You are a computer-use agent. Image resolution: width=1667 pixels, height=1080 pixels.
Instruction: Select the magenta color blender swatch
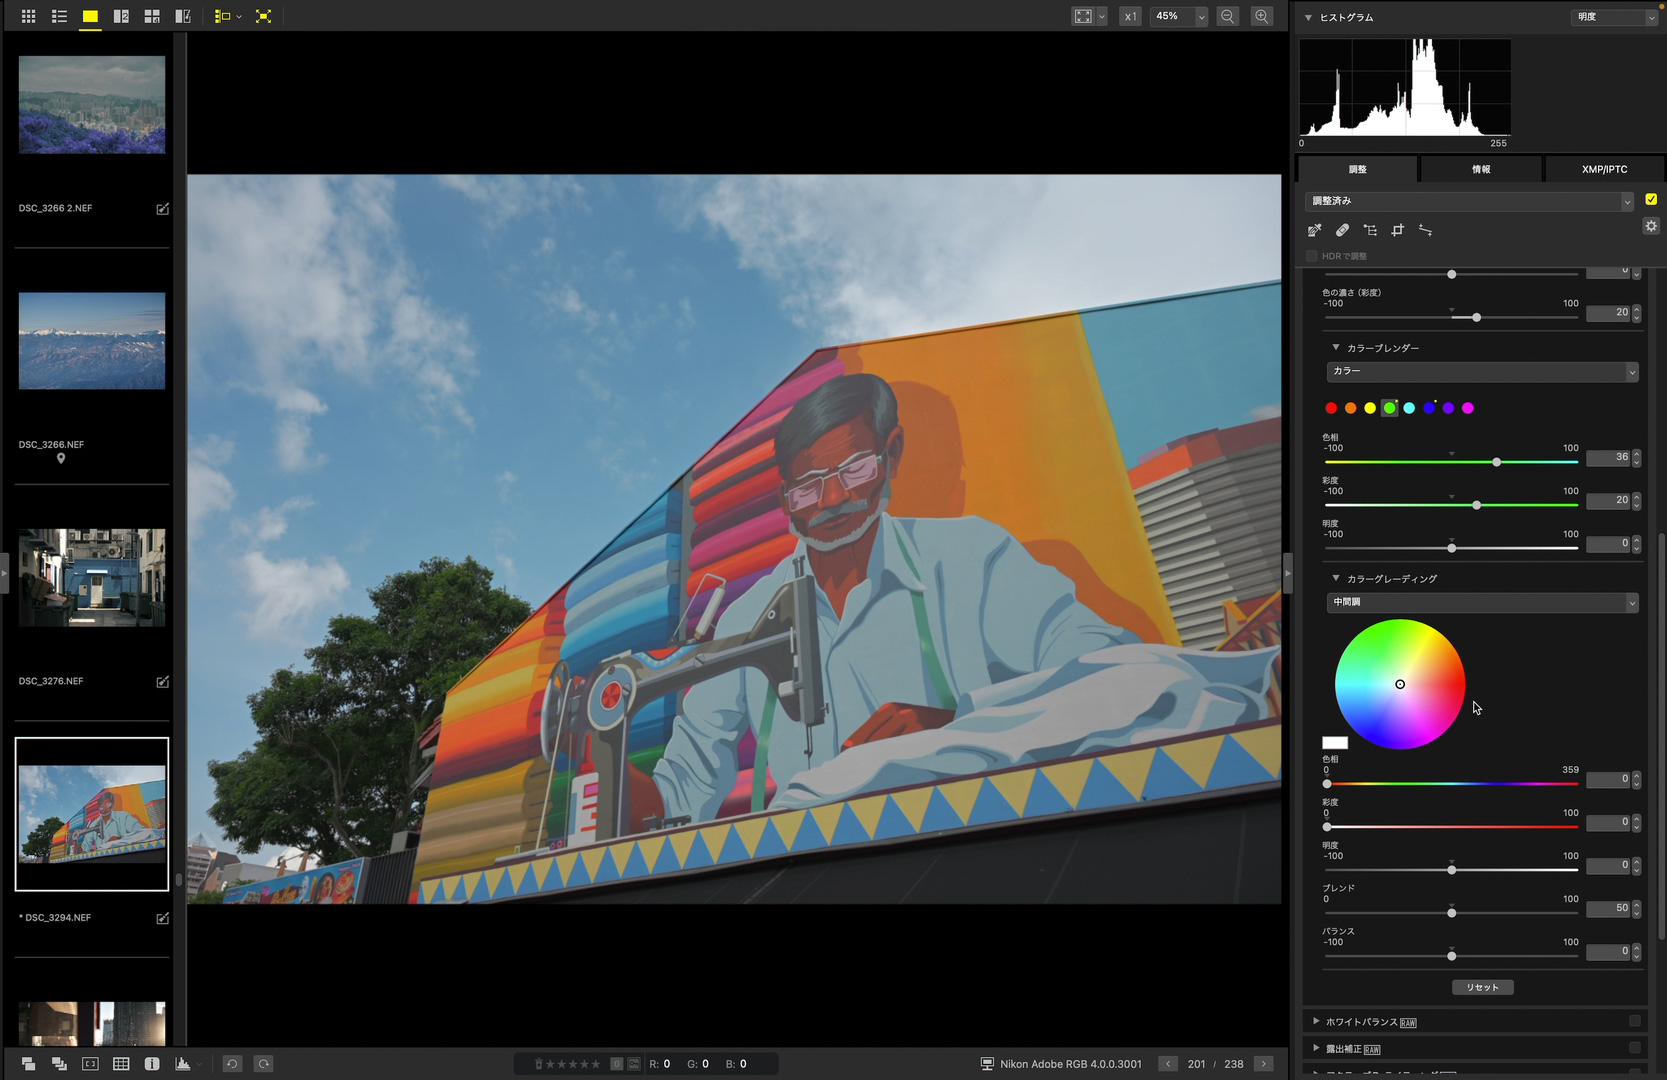click(x=1468, y=408)
